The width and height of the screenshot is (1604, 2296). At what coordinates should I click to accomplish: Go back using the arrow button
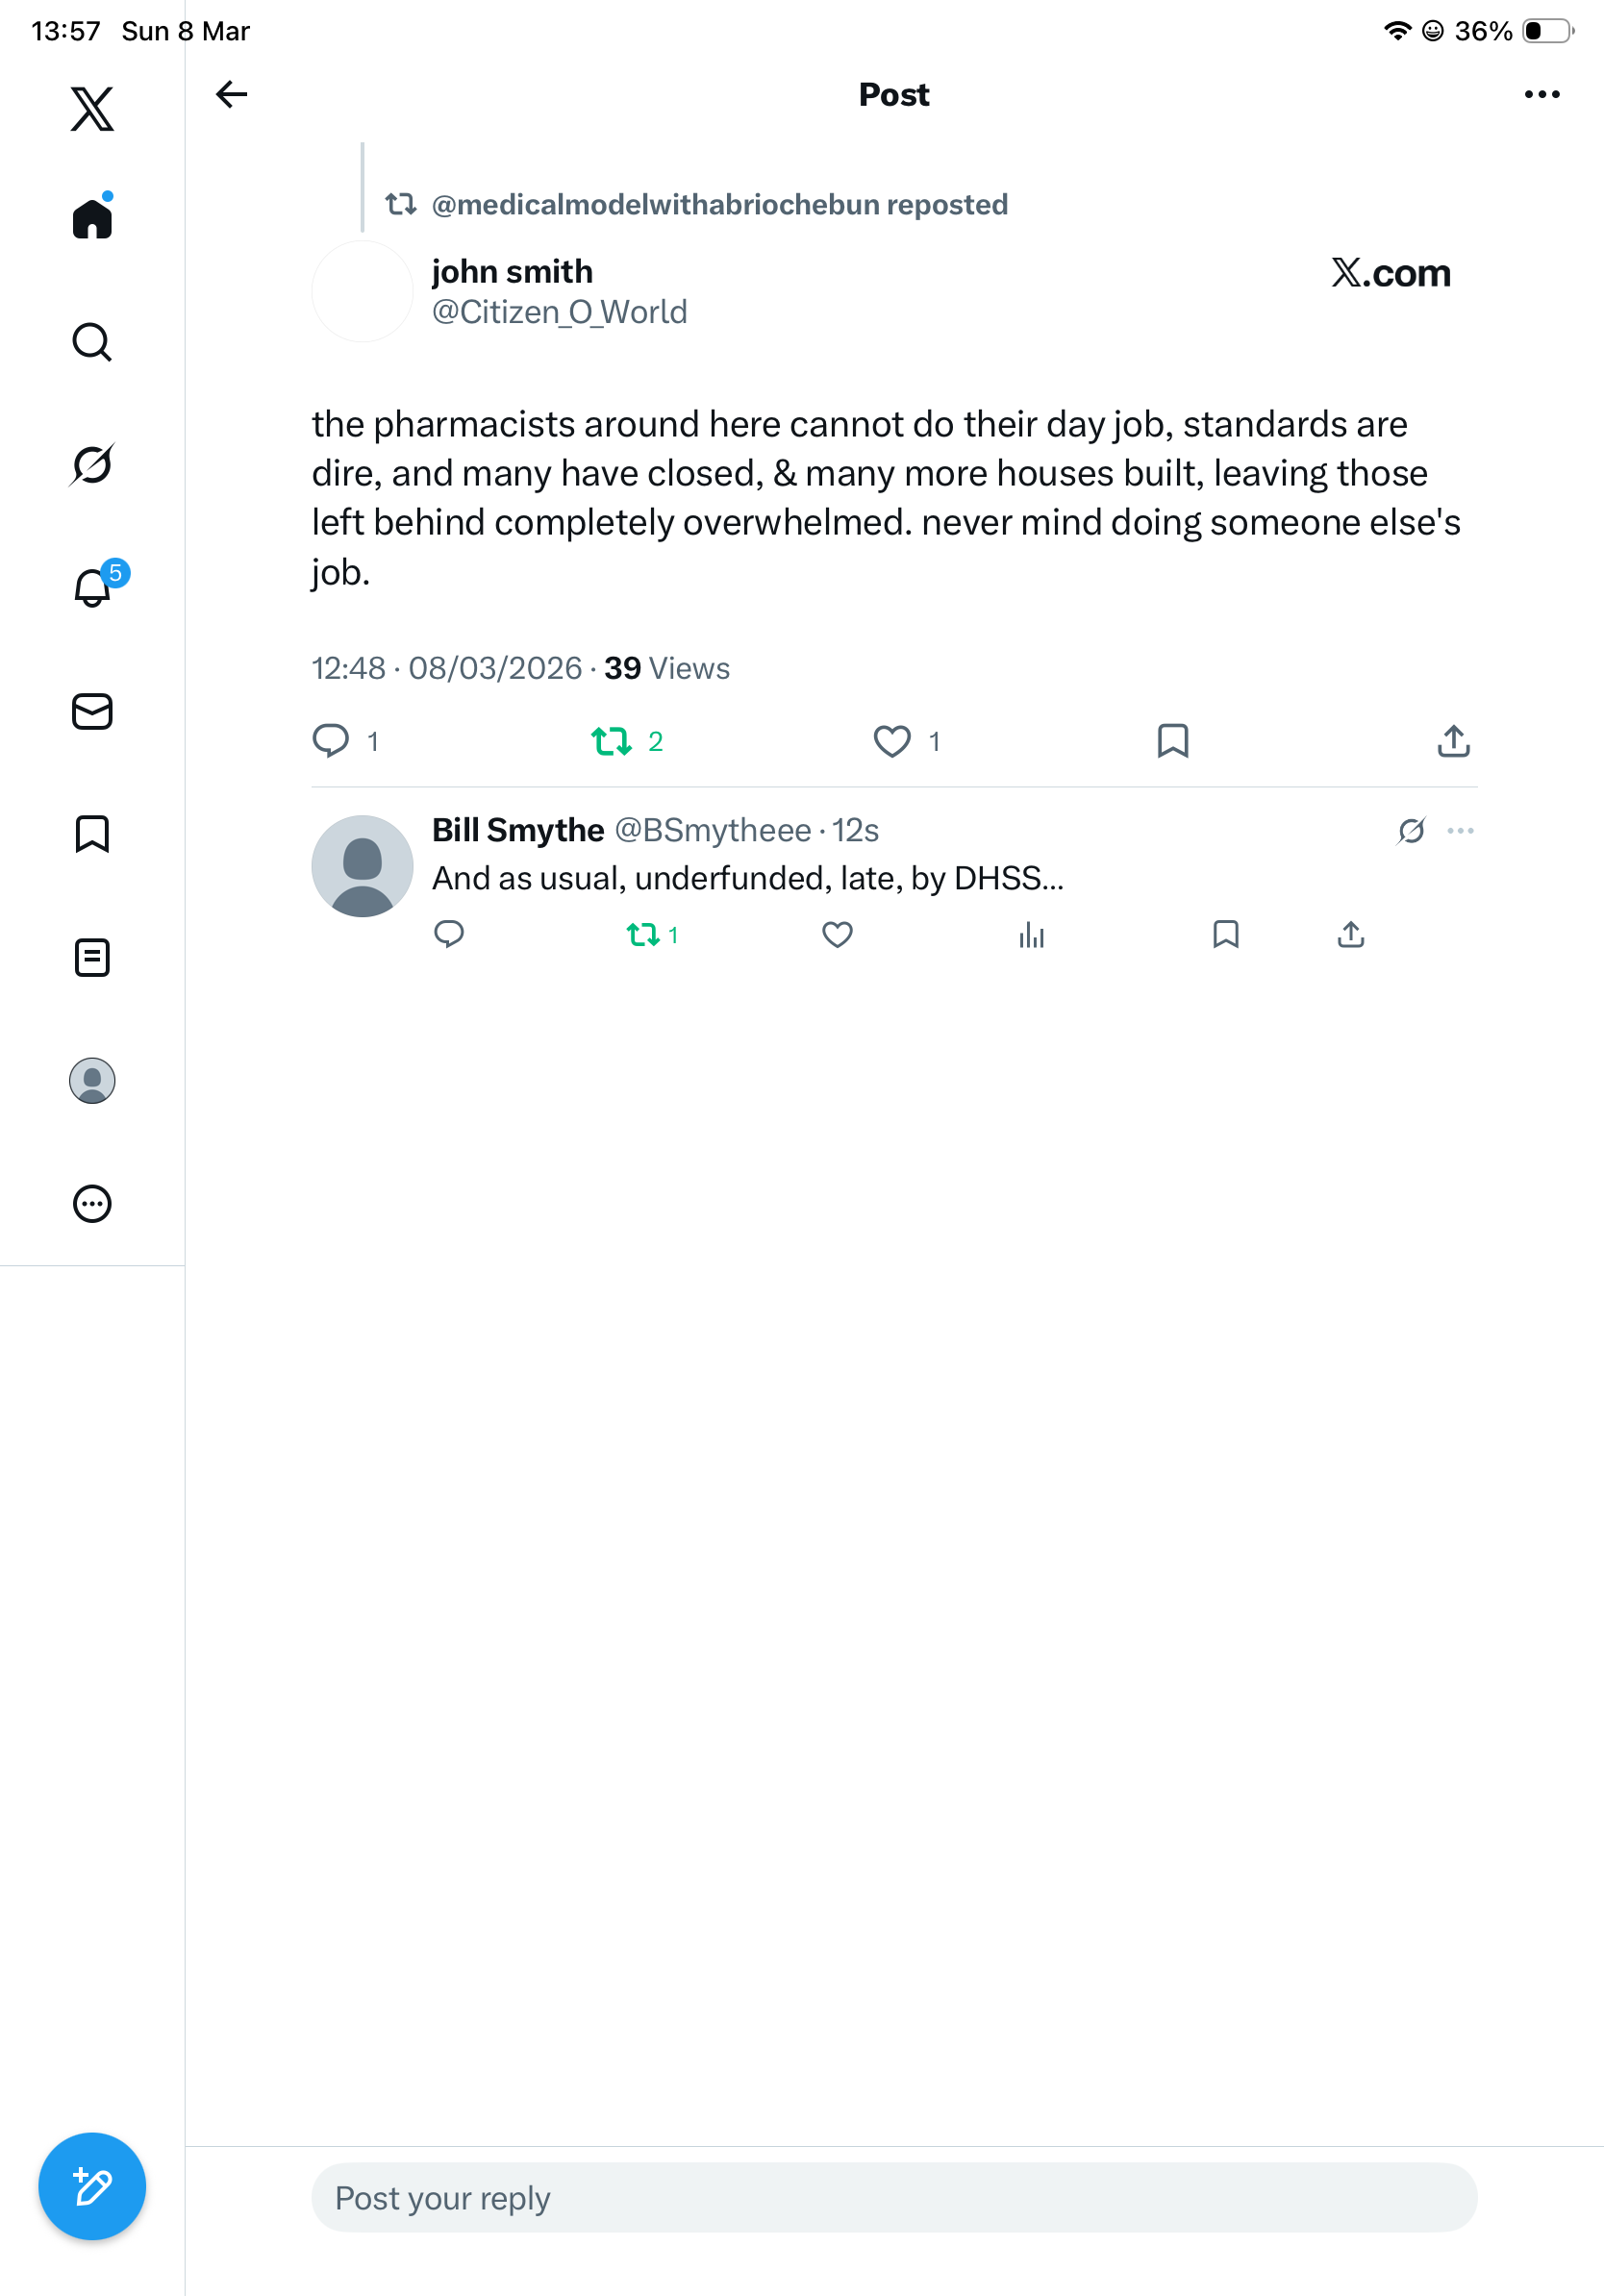click(232, 94)
